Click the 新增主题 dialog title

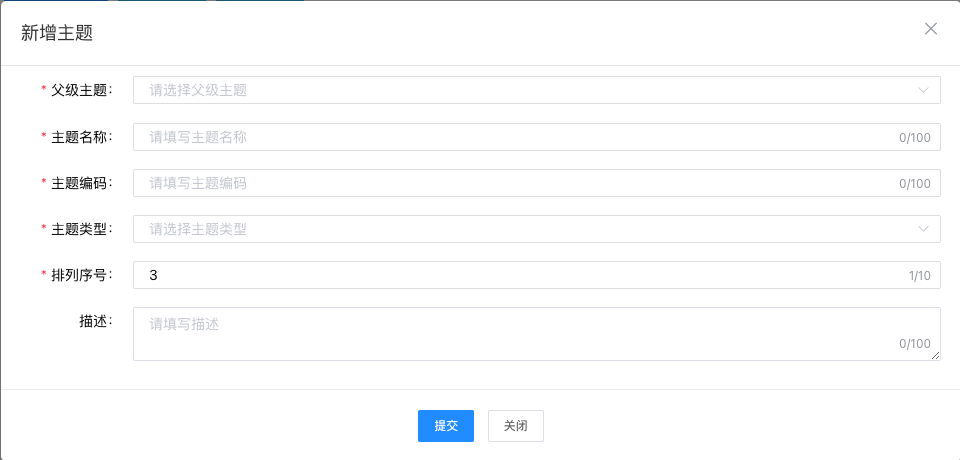(57, 33)
